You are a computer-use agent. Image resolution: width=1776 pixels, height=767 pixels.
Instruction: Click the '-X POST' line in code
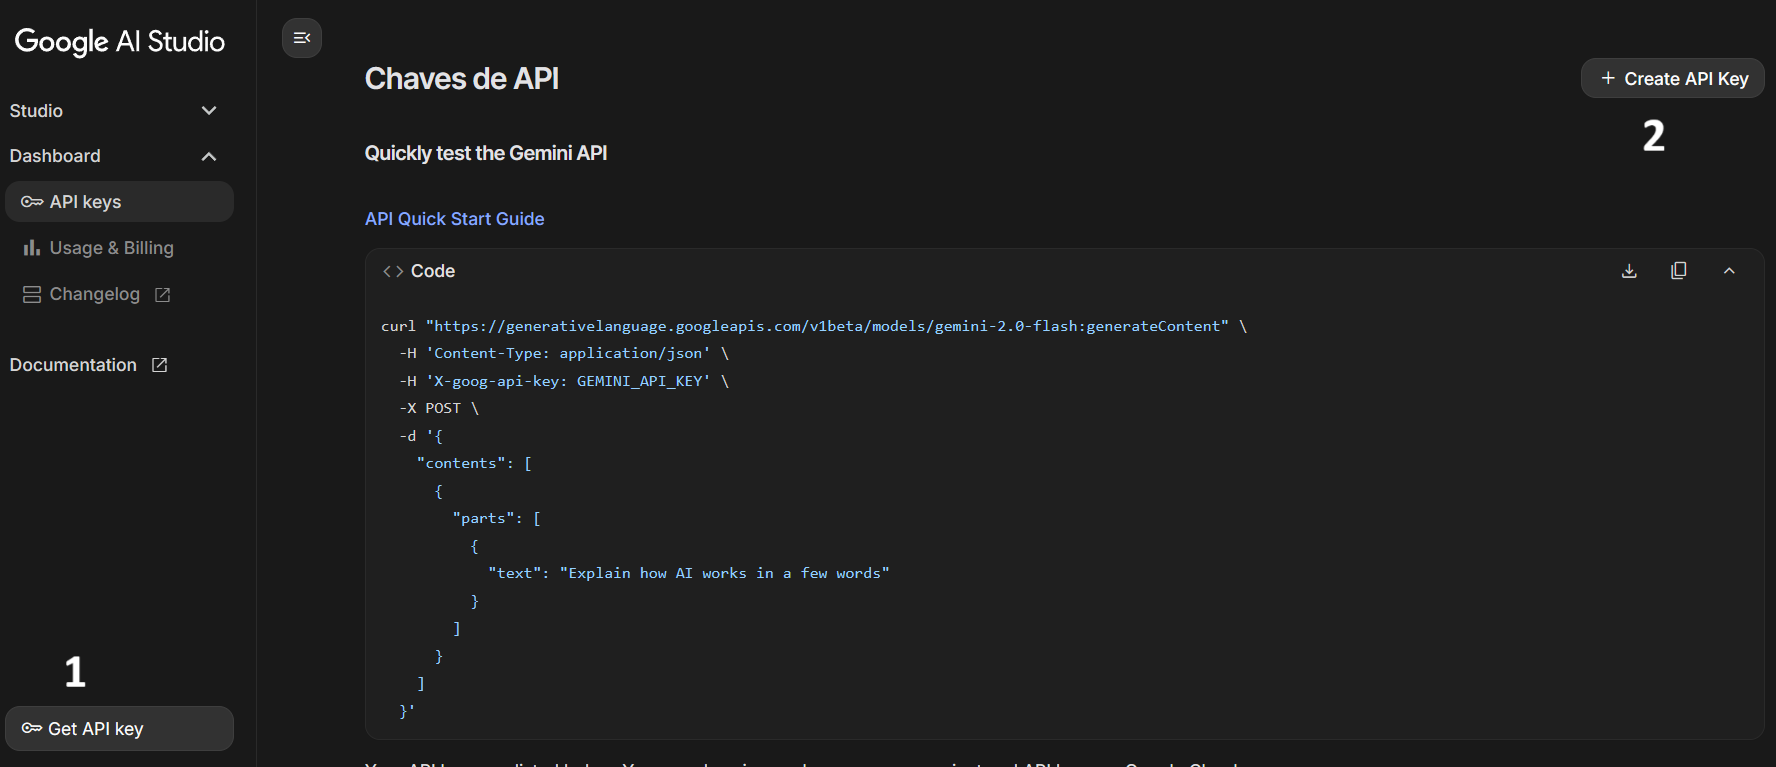pyautogui.click(x=439, y=408)
